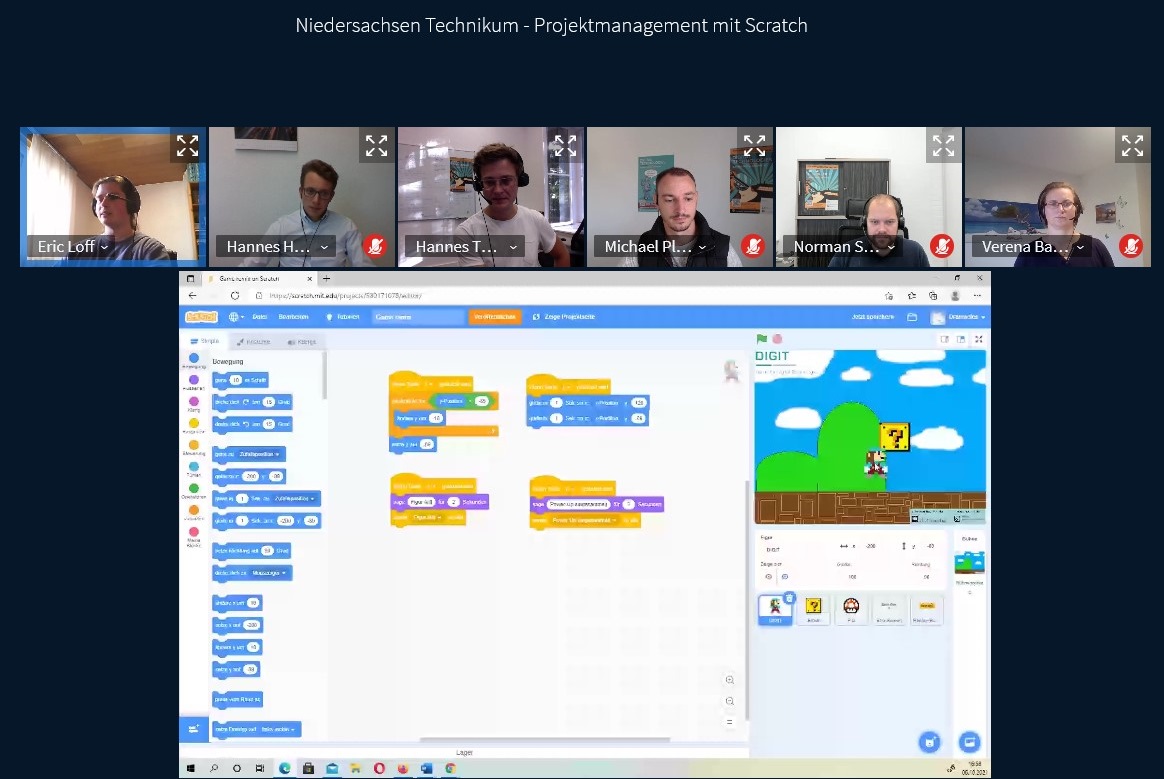The width and height of the screenshot is (1164, 779).
Task: Click the red stop sign above the stage
Action: coord(777,339)
